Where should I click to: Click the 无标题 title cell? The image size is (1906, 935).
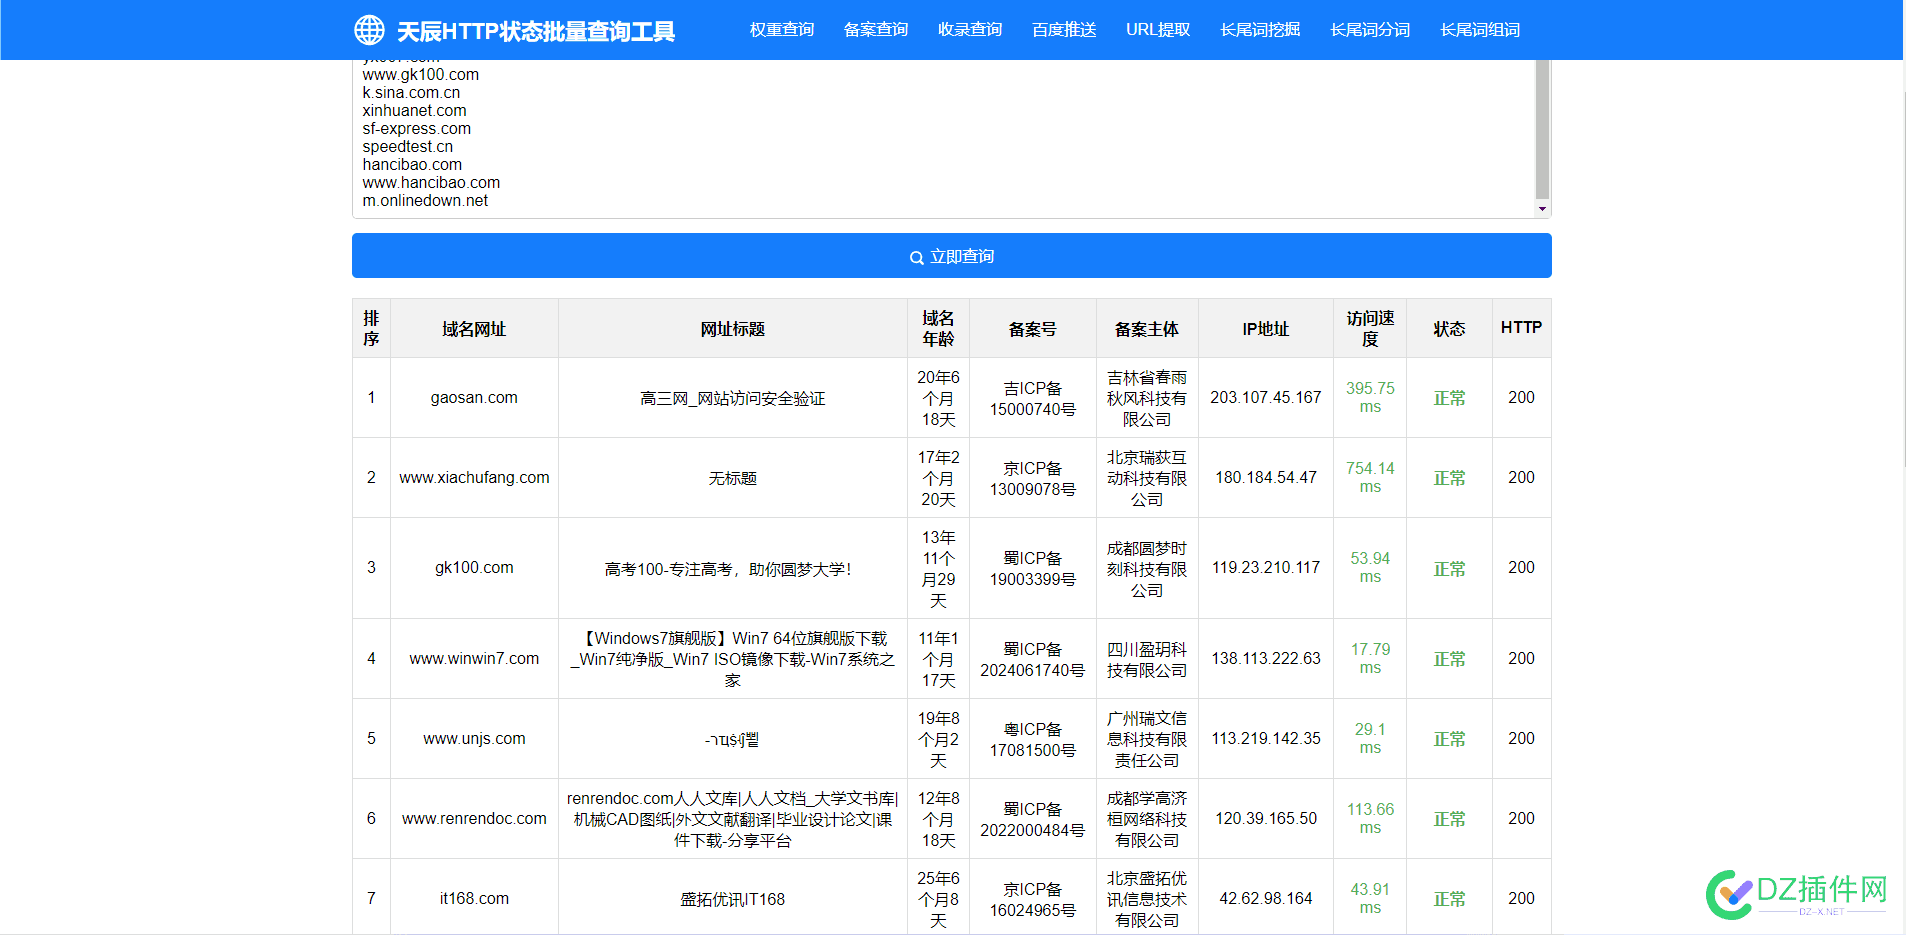(x=732, y=479)
